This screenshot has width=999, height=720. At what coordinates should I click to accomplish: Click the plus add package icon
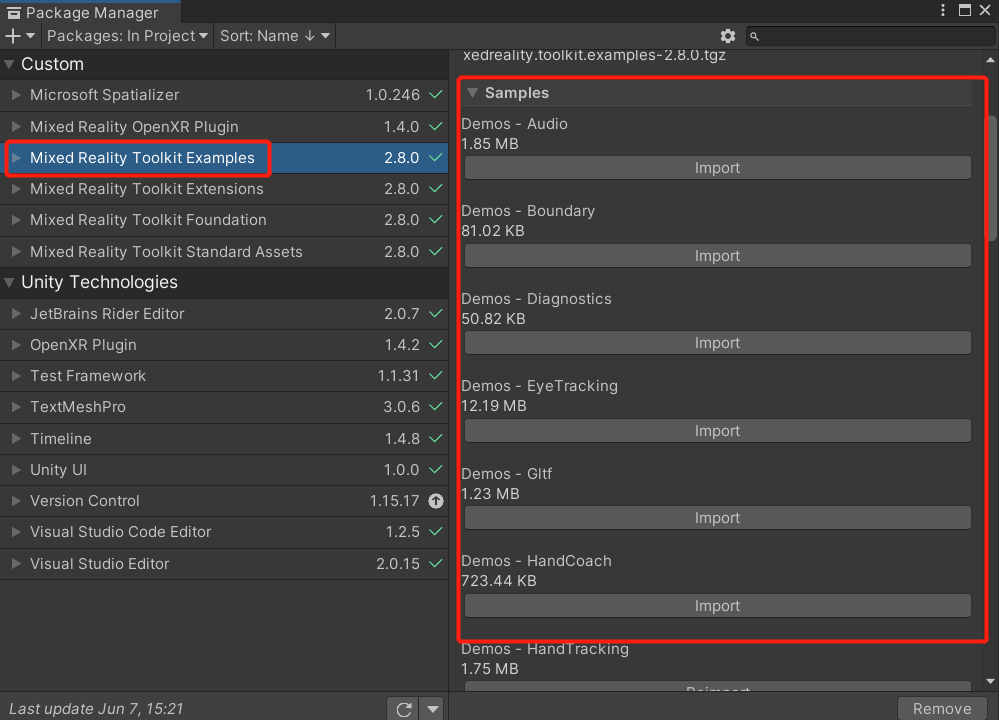click(x=13, y=36)
